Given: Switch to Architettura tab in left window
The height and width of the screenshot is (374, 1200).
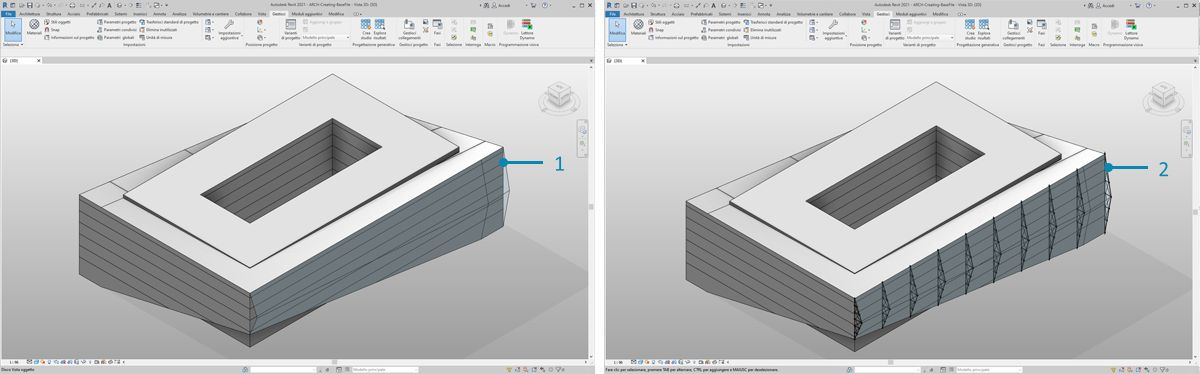Looking at the screenshot, I should pos(30,14).
